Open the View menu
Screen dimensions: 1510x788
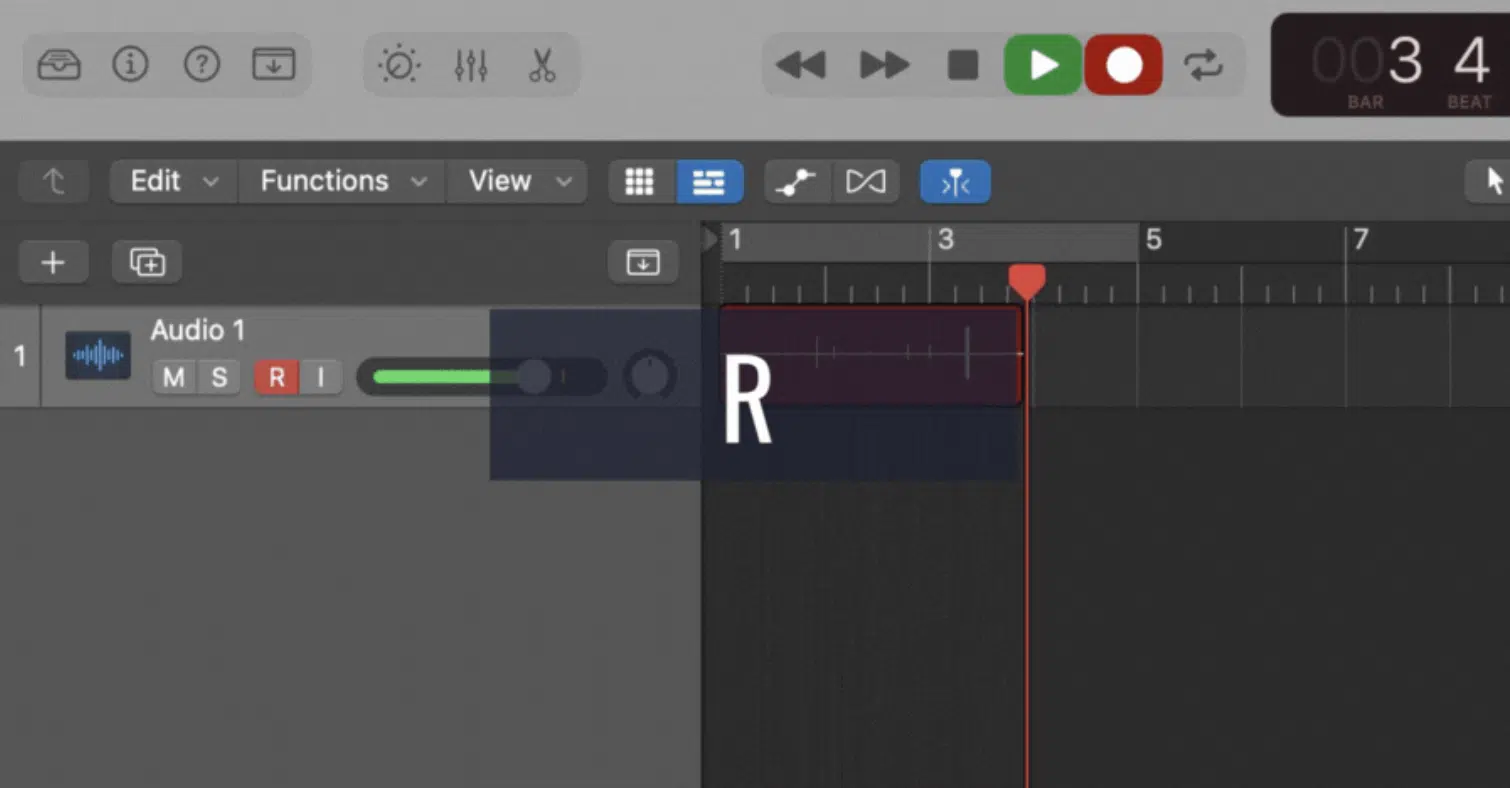click(x=517, y=182)
